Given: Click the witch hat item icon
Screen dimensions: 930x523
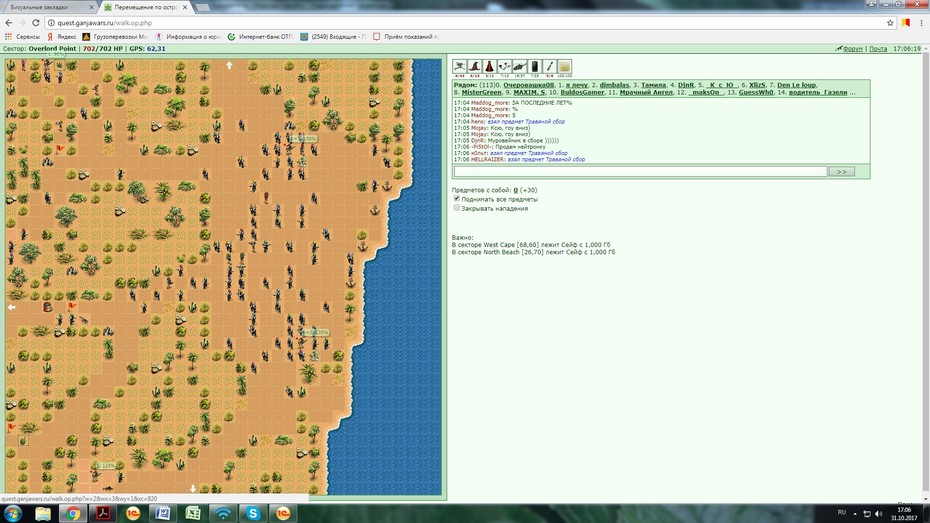Looking at the screenshot, I should pyautogui.click(x=474, y=66).
